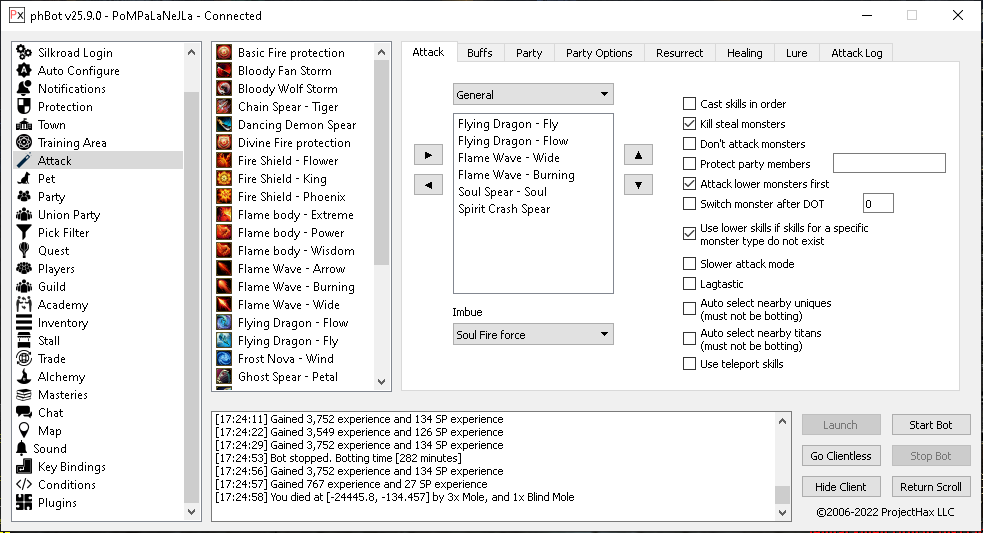
Task: Move selected skill up with up arrow
Action: (638, 155)
